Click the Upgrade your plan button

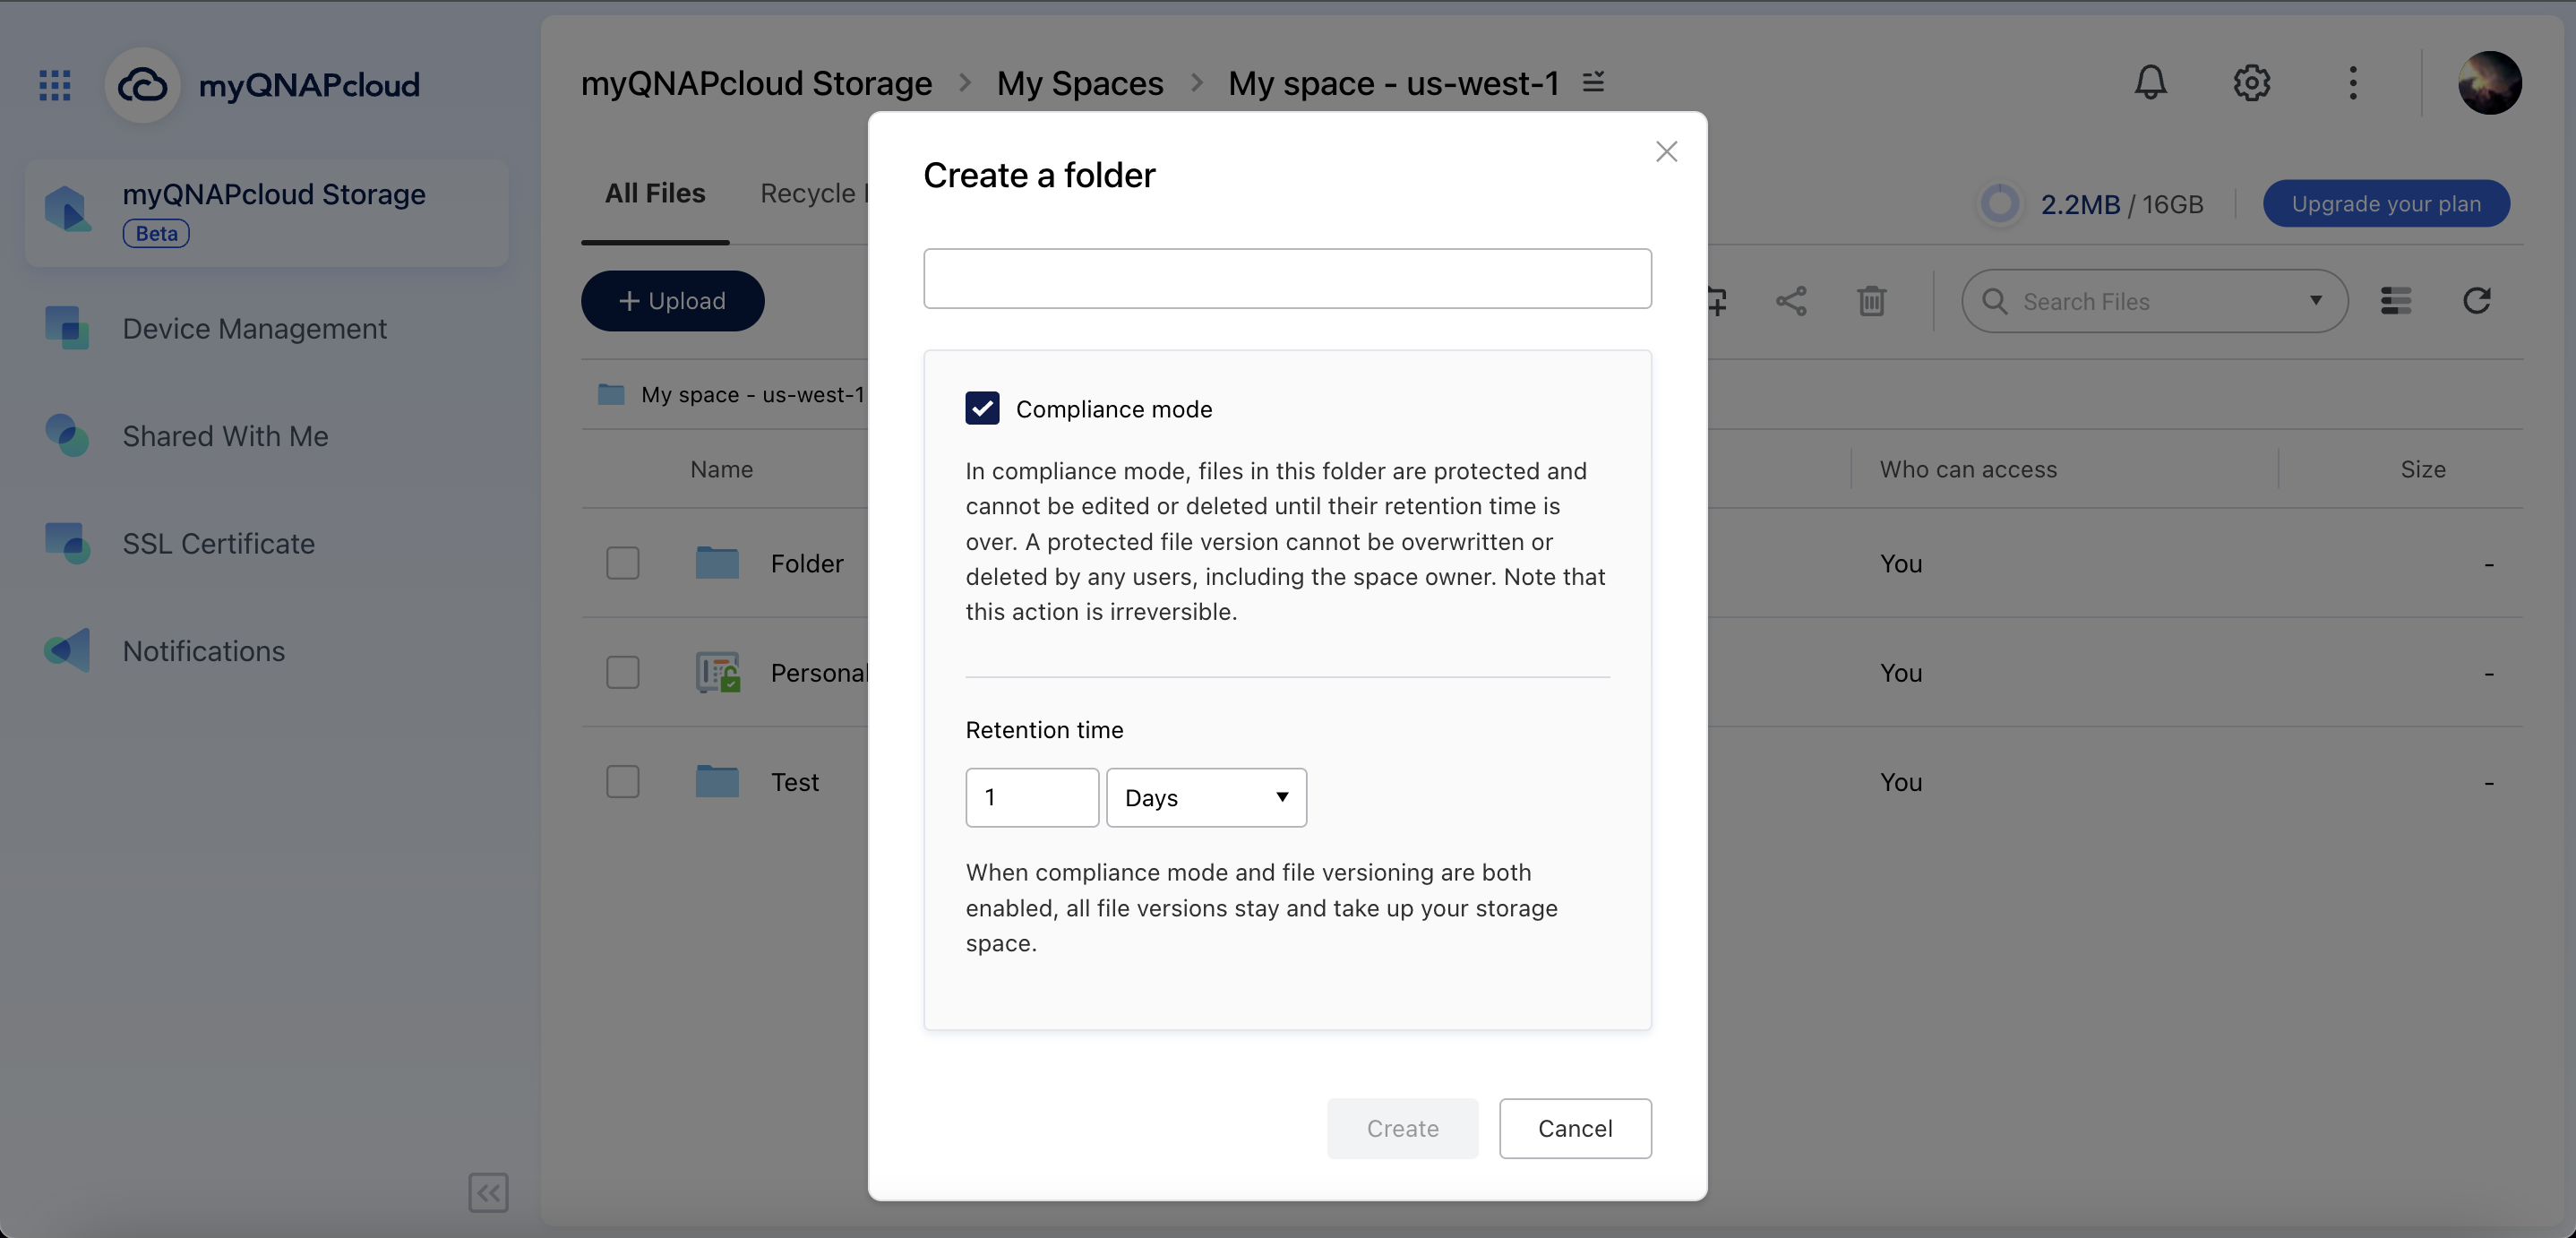point(2386,203)
